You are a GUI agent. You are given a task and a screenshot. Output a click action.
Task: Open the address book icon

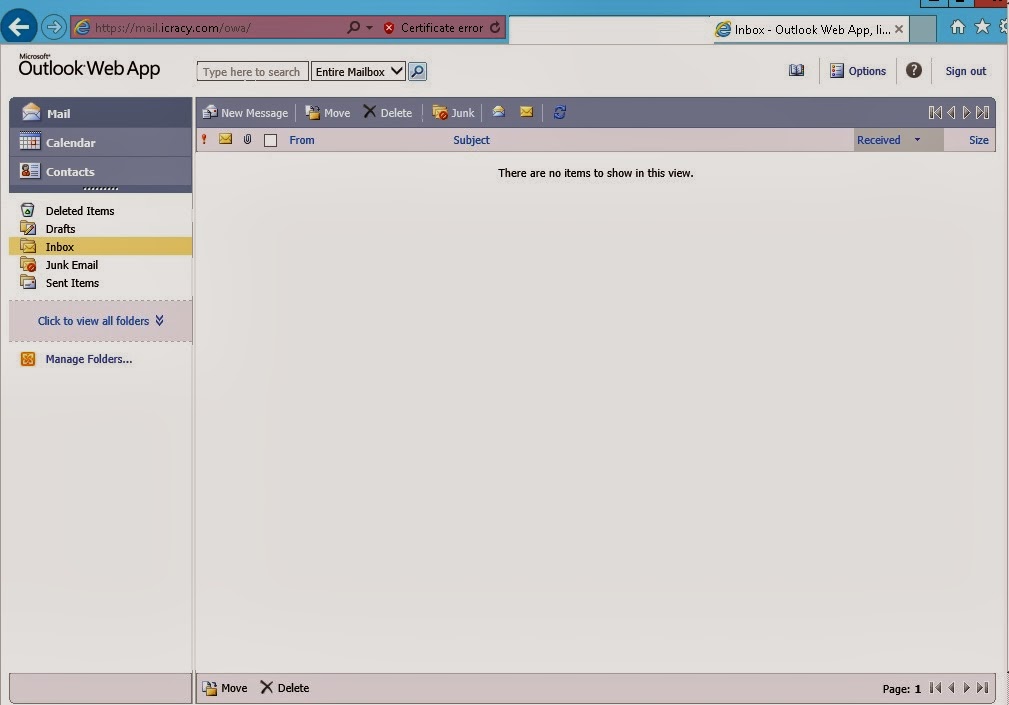(796, 71)
